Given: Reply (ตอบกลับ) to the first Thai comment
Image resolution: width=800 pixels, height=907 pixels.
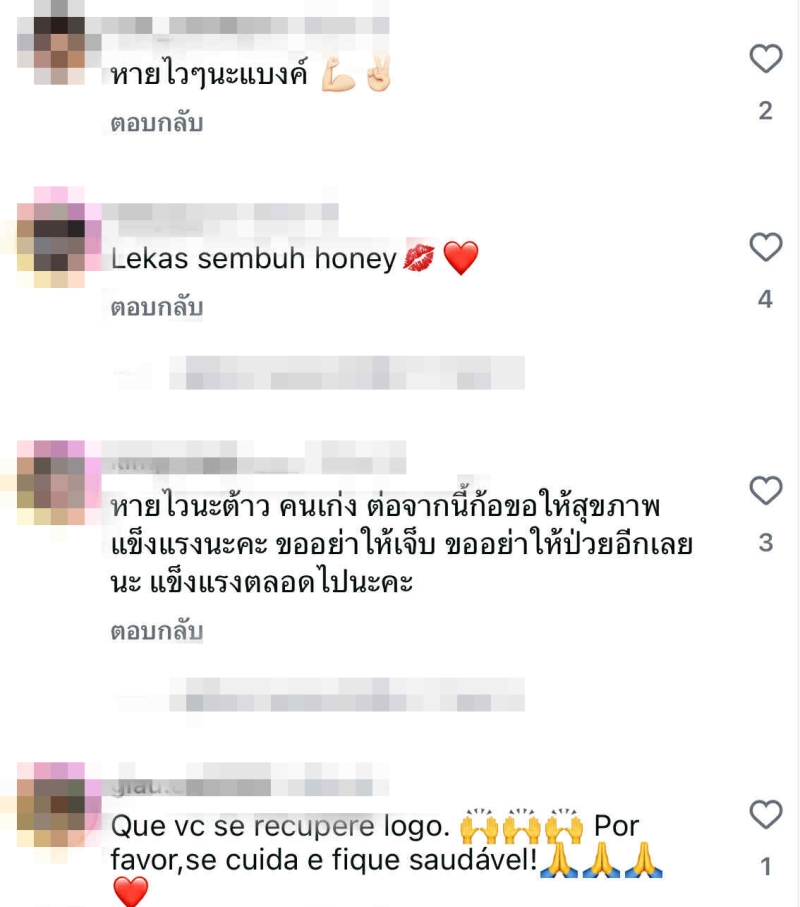Looking at the screenshot, I should point(157,123).
